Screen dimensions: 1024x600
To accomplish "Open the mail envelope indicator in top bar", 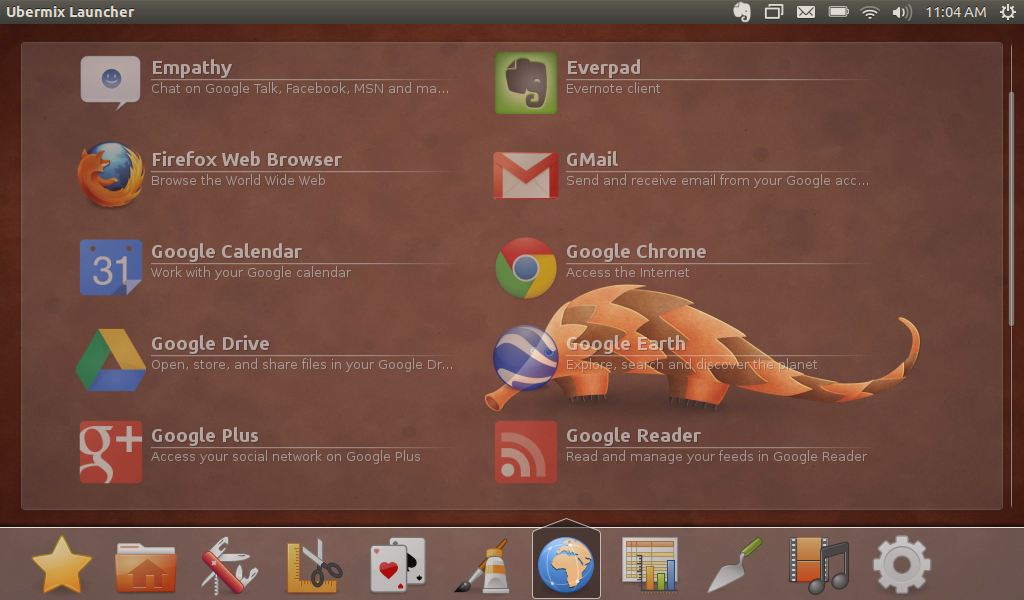I will tap(806, 12).
